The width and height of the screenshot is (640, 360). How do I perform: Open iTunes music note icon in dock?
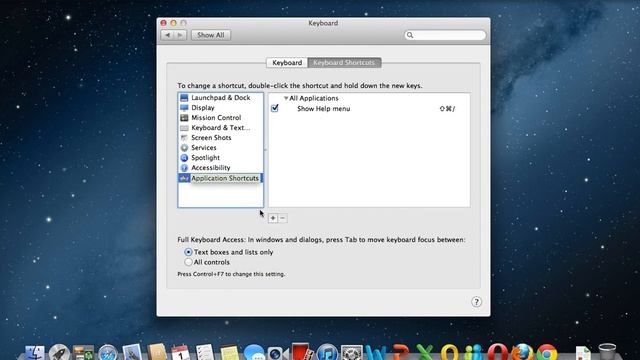(327, 353)
